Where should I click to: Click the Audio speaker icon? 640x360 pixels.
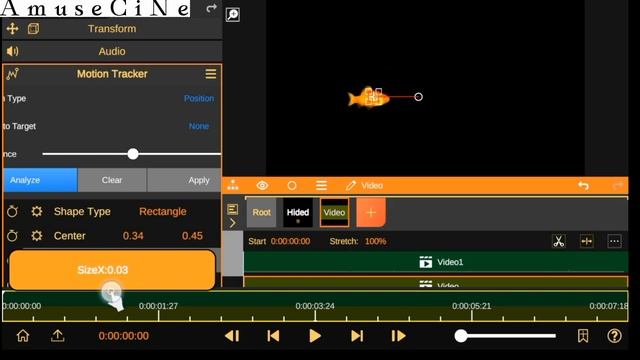point(12,51)
